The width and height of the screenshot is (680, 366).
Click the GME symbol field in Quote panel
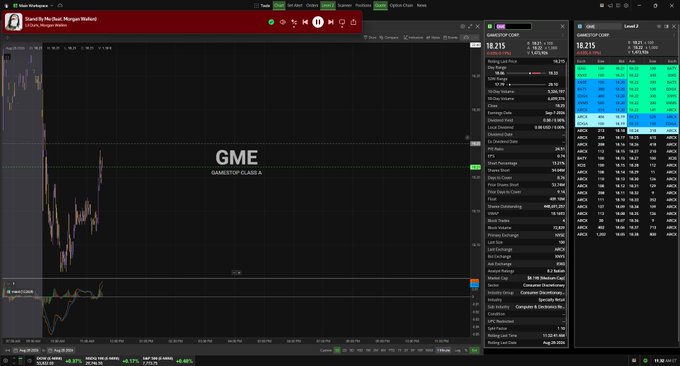point(513,26)
